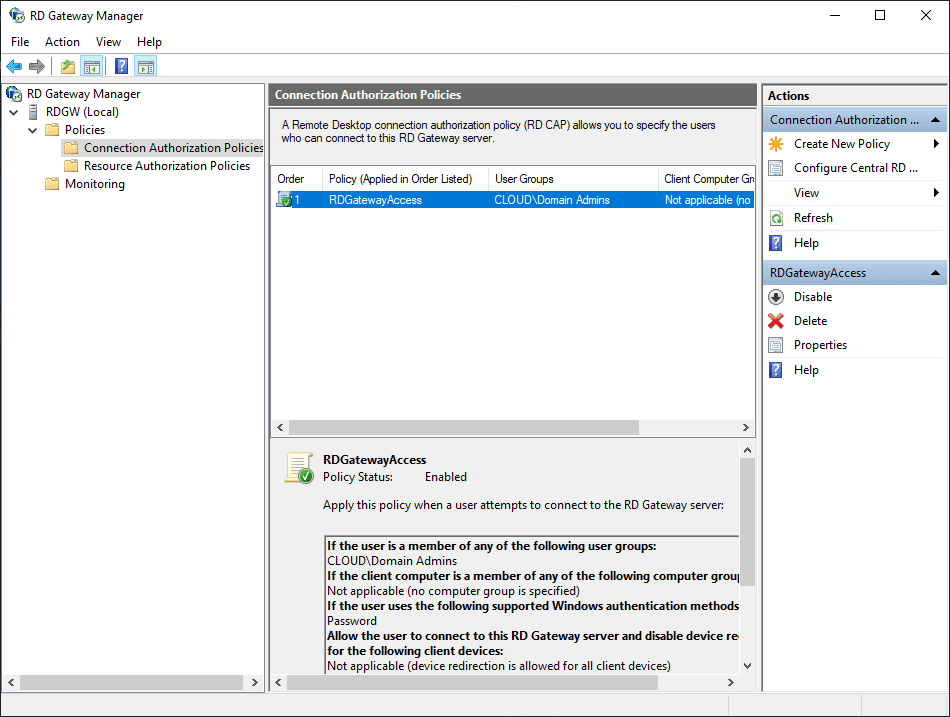
Task: Open the View menu
Action: point(108,42)
